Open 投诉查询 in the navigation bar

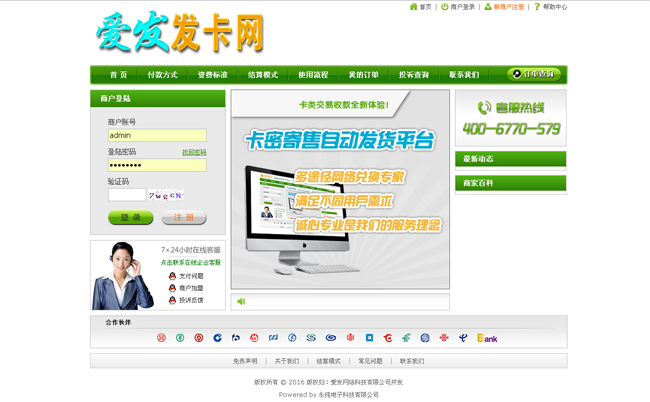[413, 75]
